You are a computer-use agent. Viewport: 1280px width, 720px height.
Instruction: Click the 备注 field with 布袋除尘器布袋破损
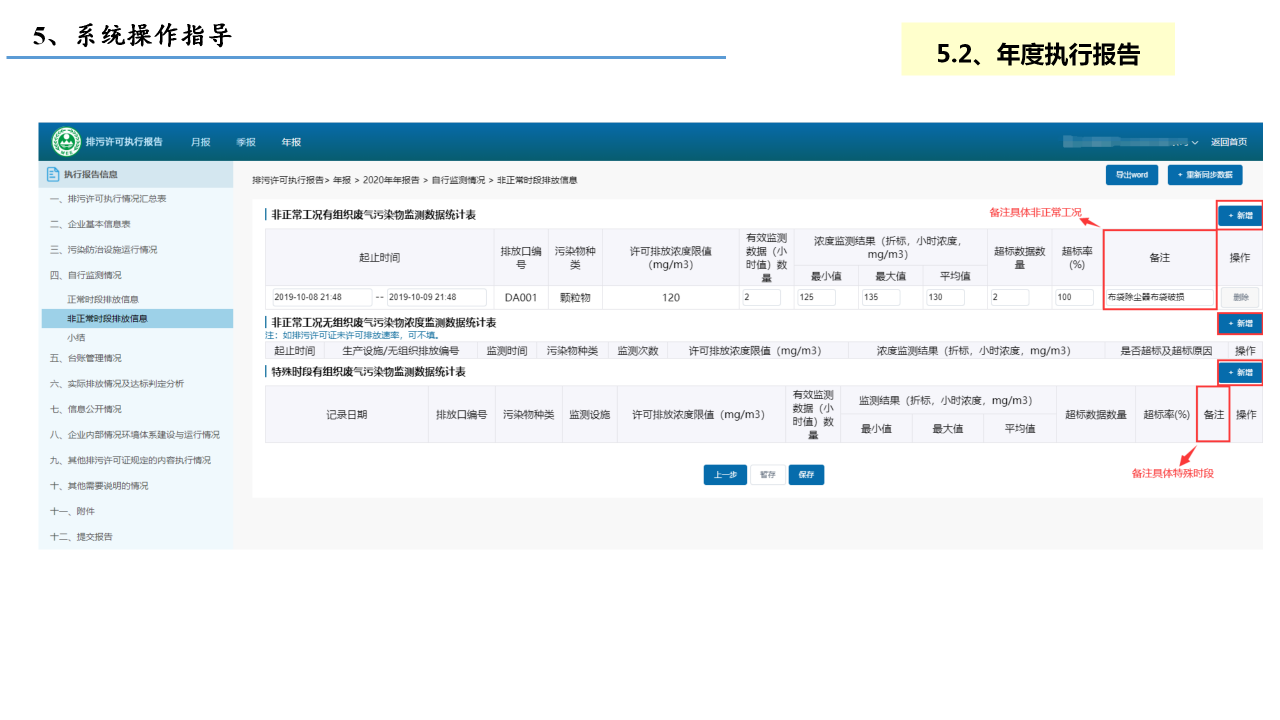click(x=1159, y=297)
